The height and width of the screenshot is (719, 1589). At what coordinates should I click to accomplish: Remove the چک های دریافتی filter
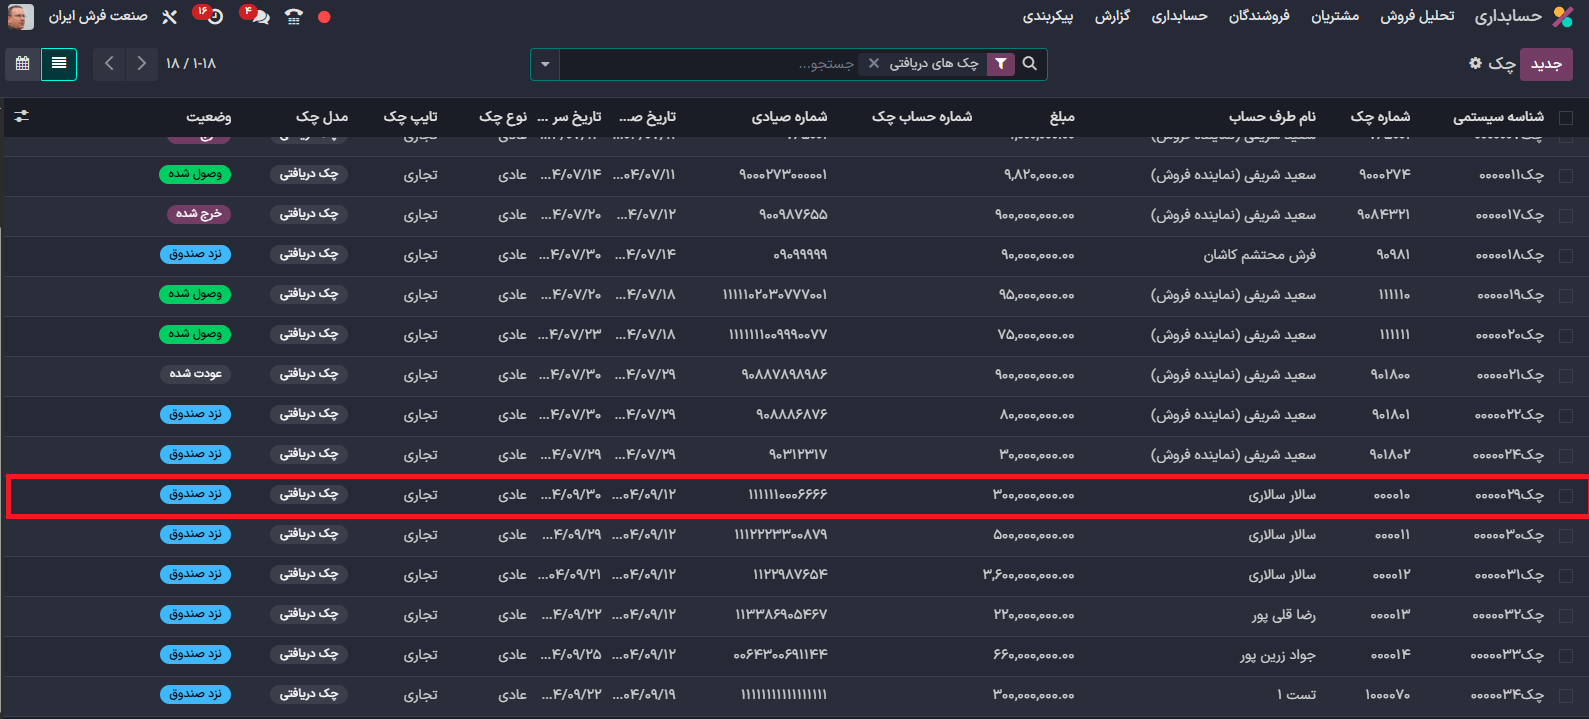[x=874, y=64]
